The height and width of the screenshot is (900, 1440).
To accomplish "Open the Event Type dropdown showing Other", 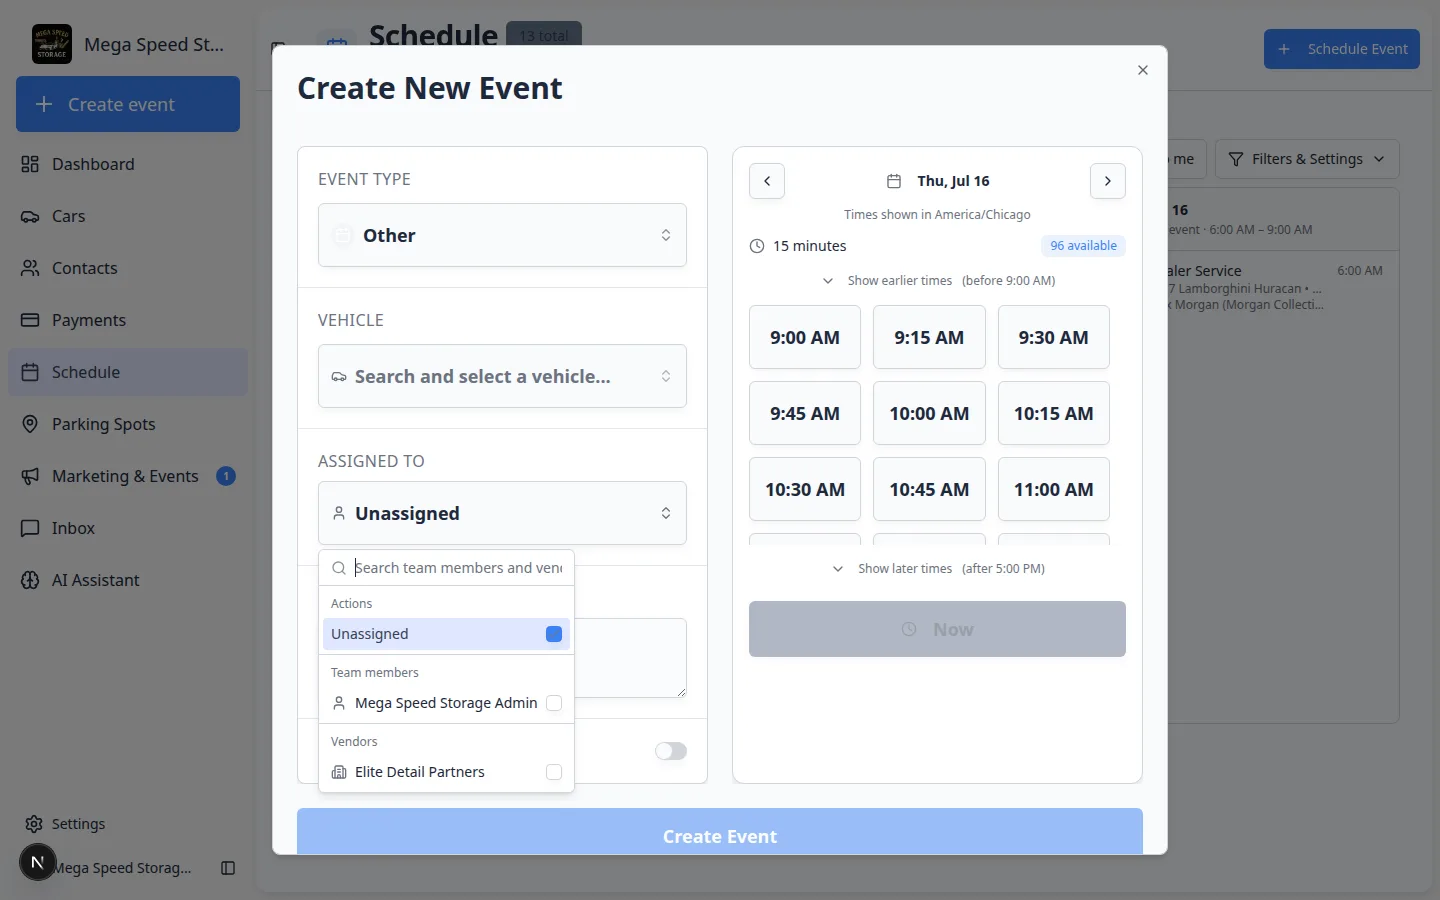I will [x=502, y=235].
